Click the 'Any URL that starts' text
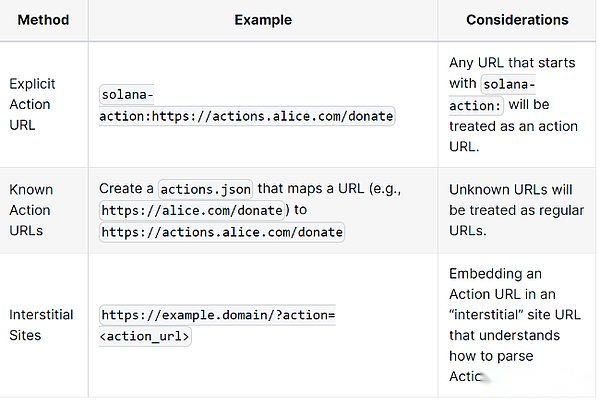The width and height of the screenshot is (600, 404). [512, 62]
